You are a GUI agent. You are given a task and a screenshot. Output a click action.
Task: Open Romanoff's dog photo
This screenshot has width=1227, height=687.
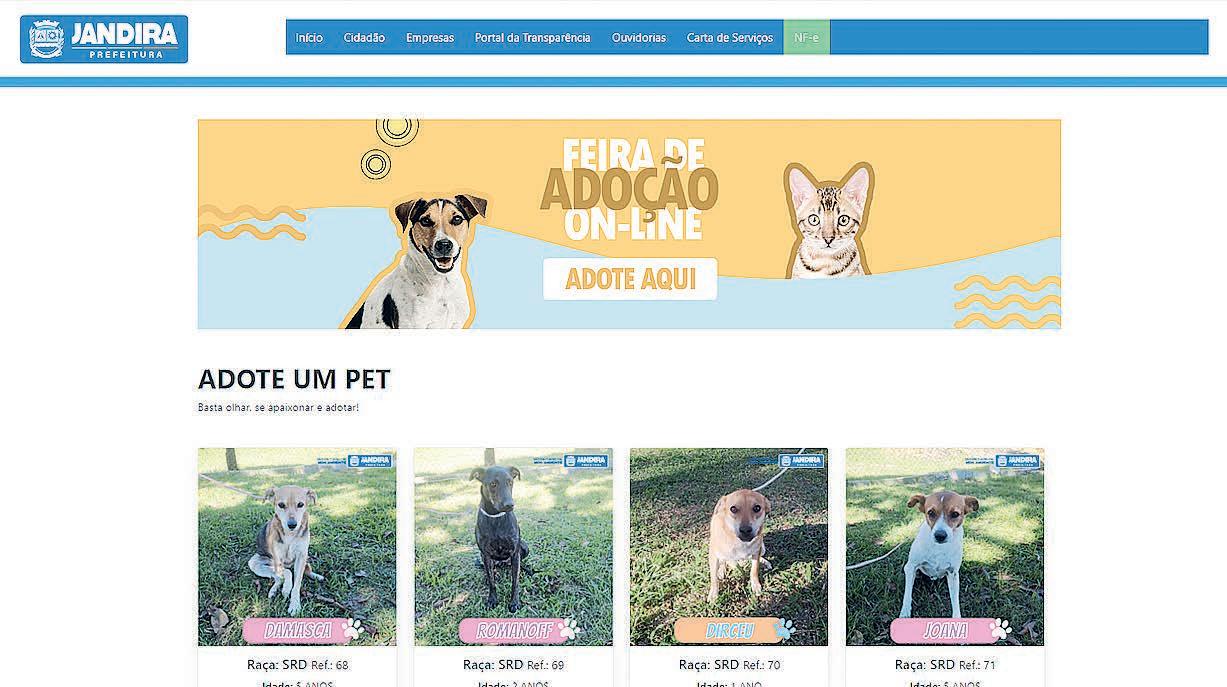pos(513,547)
